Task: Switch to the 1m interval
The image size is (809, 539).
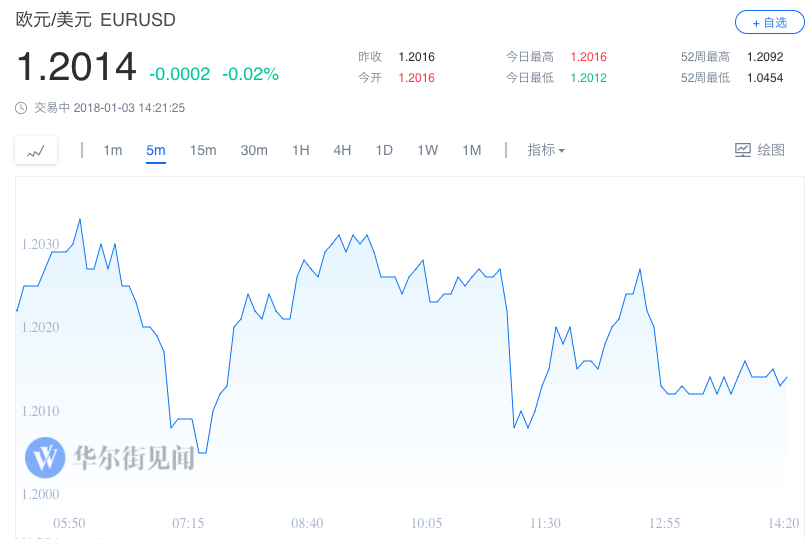Action: point(113,150)
